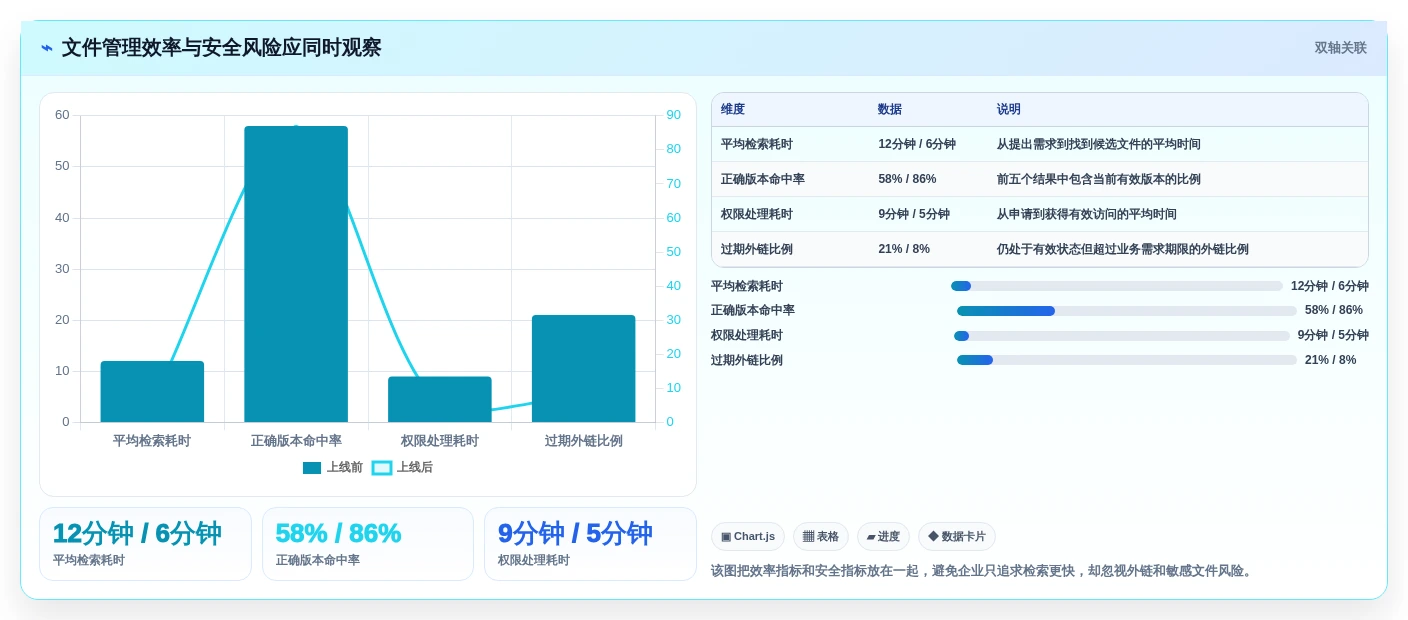
Task: Click table cell 9分钟 / 5分钟
Action: 914,214
